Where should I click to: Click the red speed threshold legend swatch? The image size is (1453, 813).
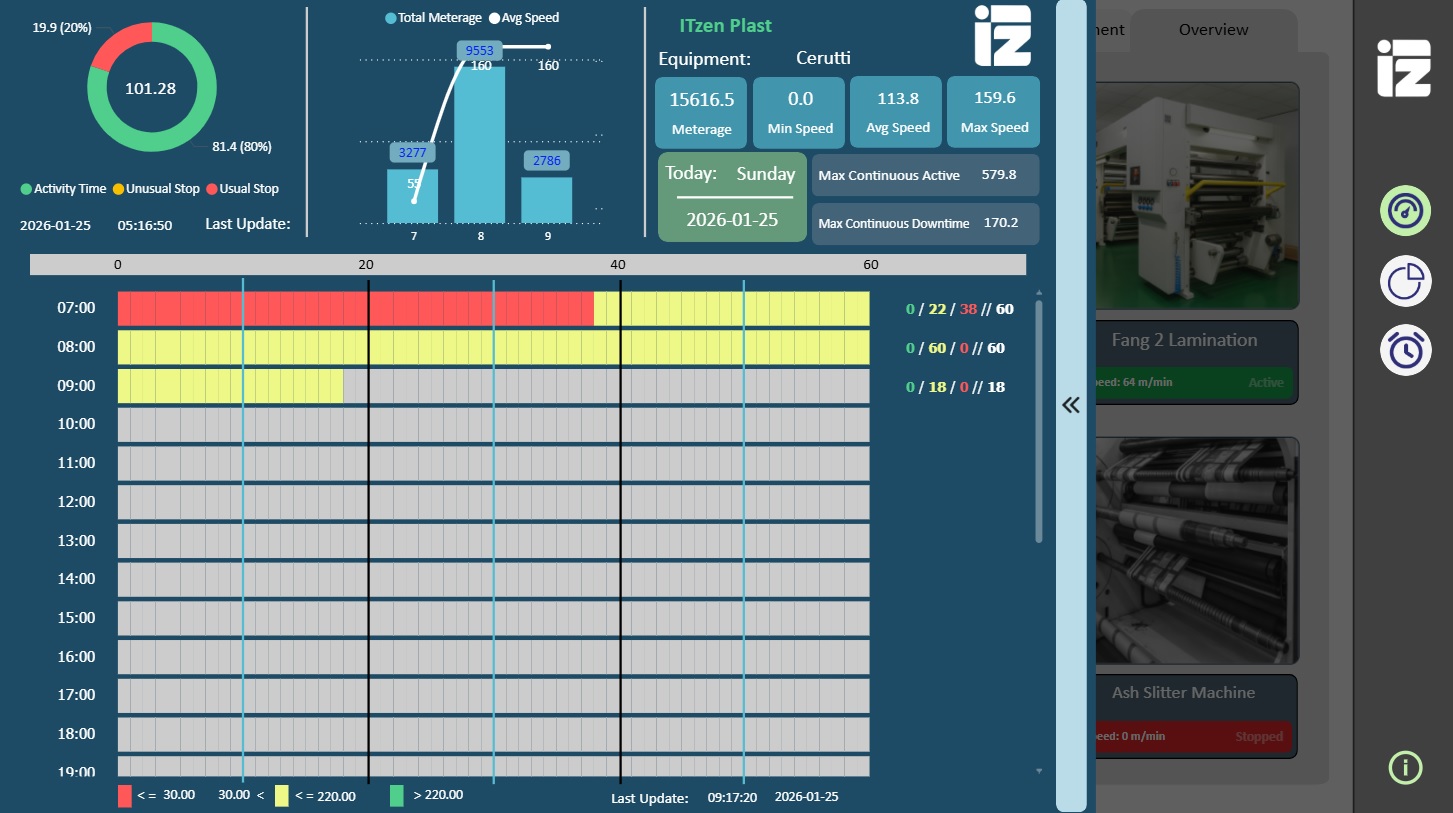coord(125,796)
